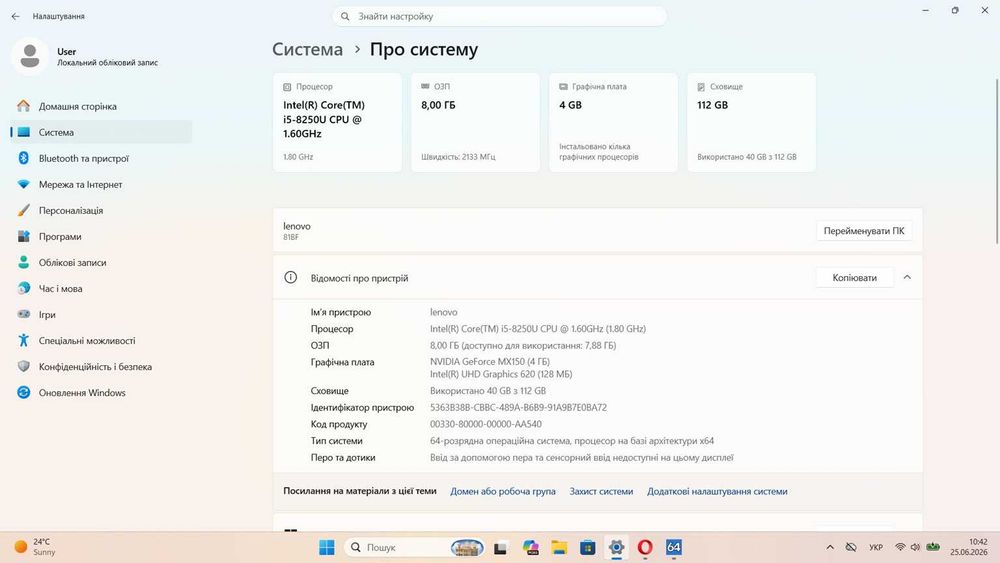Show hidden tray icons chevron
This screenshot has width=1000, height=563.
pyautogui.click(x=830, y=547)
